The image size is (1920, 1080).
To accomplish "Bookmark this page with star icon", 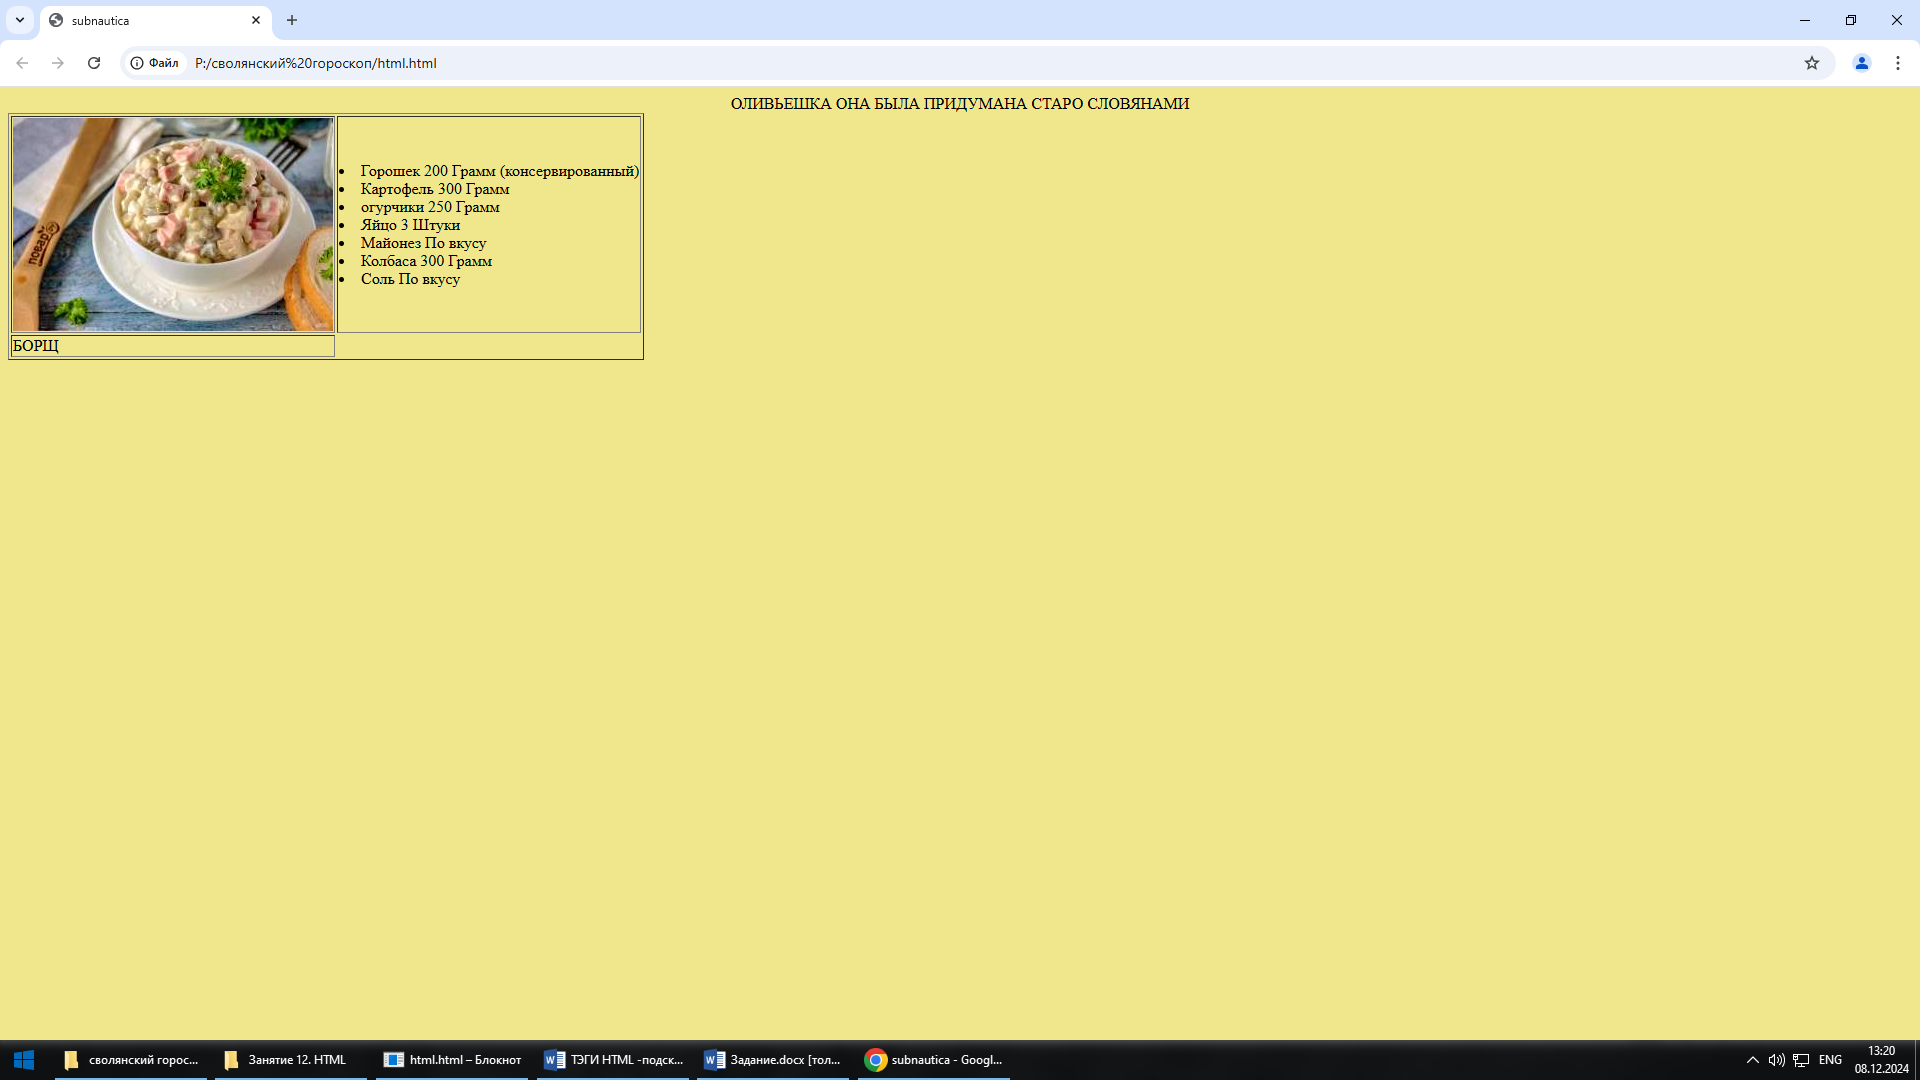I will pyautogui.click(x=1811, y=63).
